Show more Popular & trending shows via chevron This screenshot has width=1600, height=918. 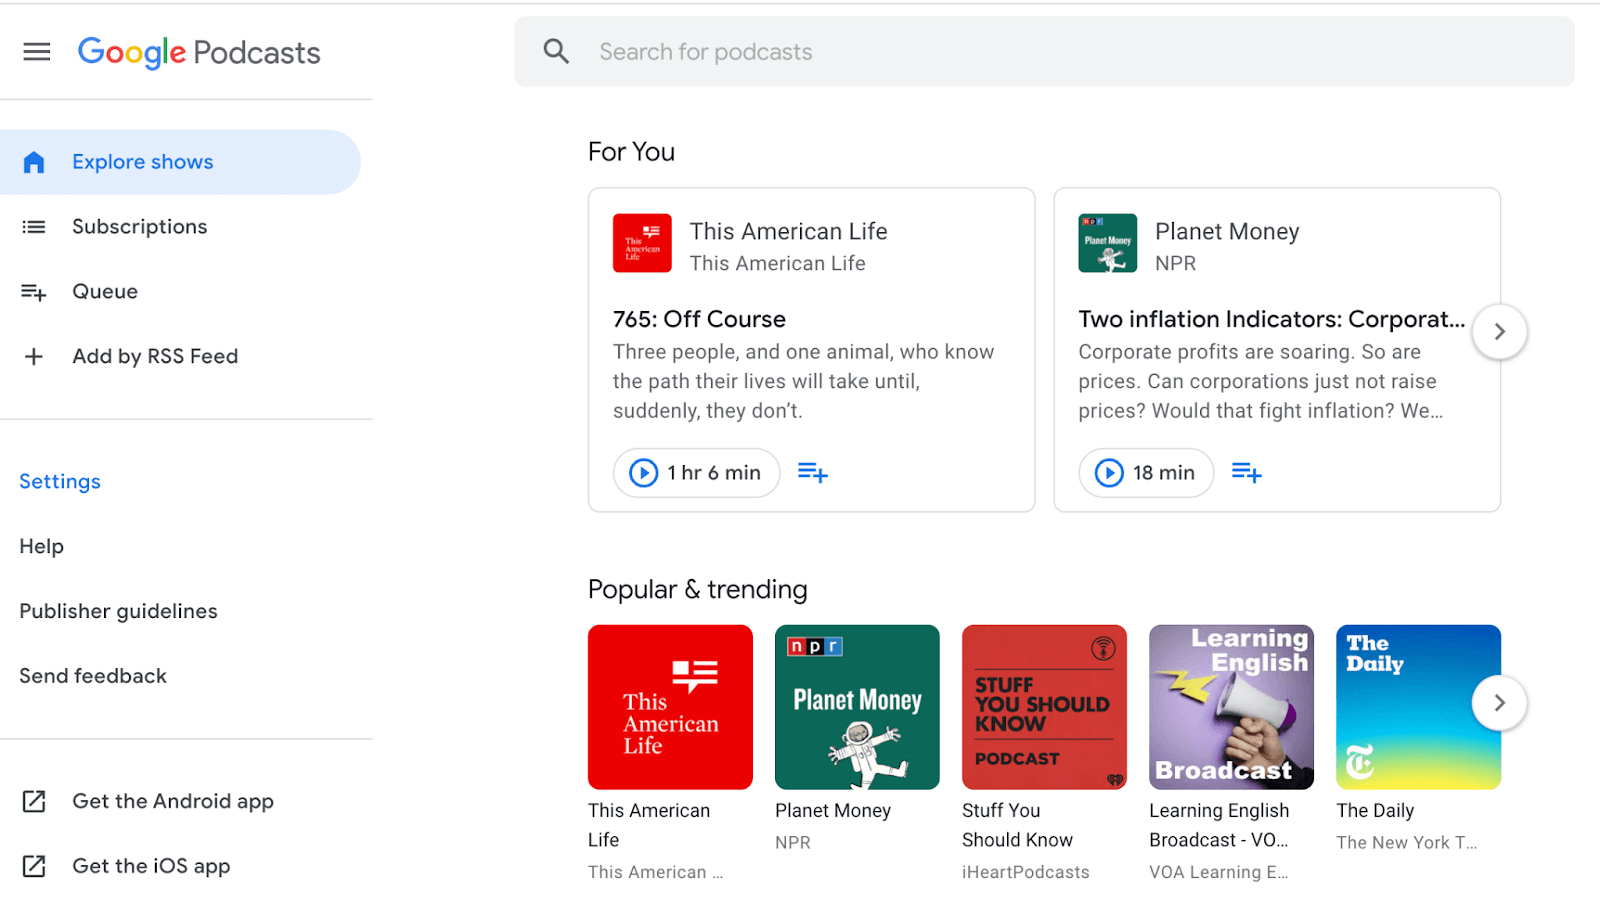(x=1498, y=702)
